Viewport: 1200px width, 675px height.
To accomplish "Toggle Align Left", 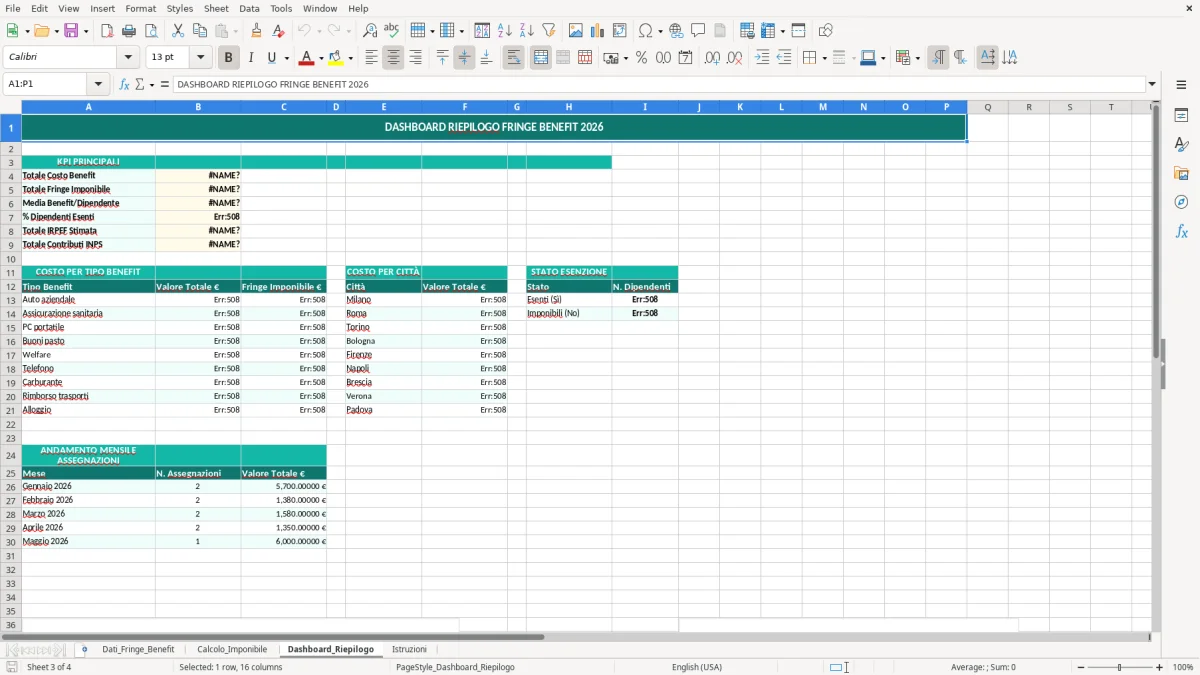I will coord(371,58).
